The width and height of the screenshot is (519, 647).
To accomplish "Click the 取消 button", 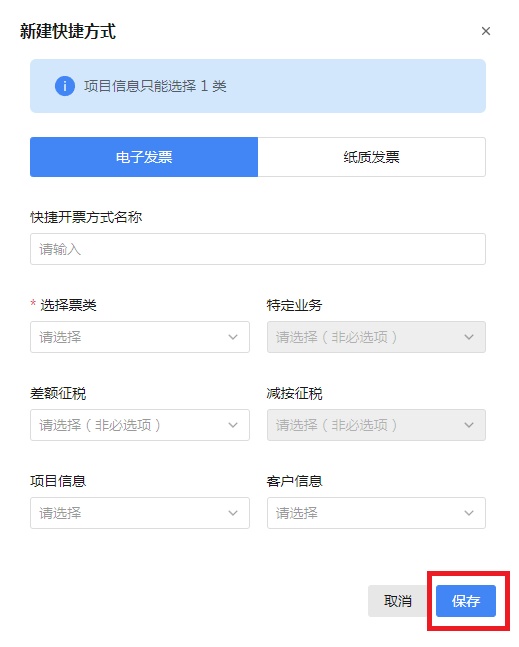I will 398,601.
